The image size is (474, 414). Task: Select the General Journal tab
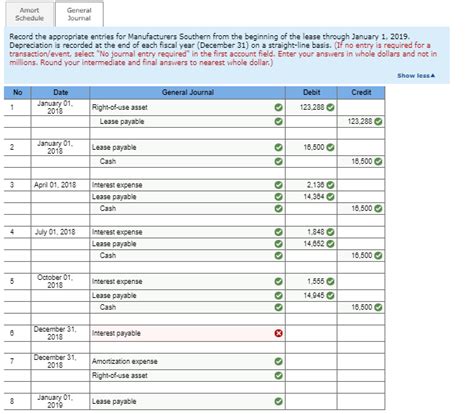(x=79, y=14)
